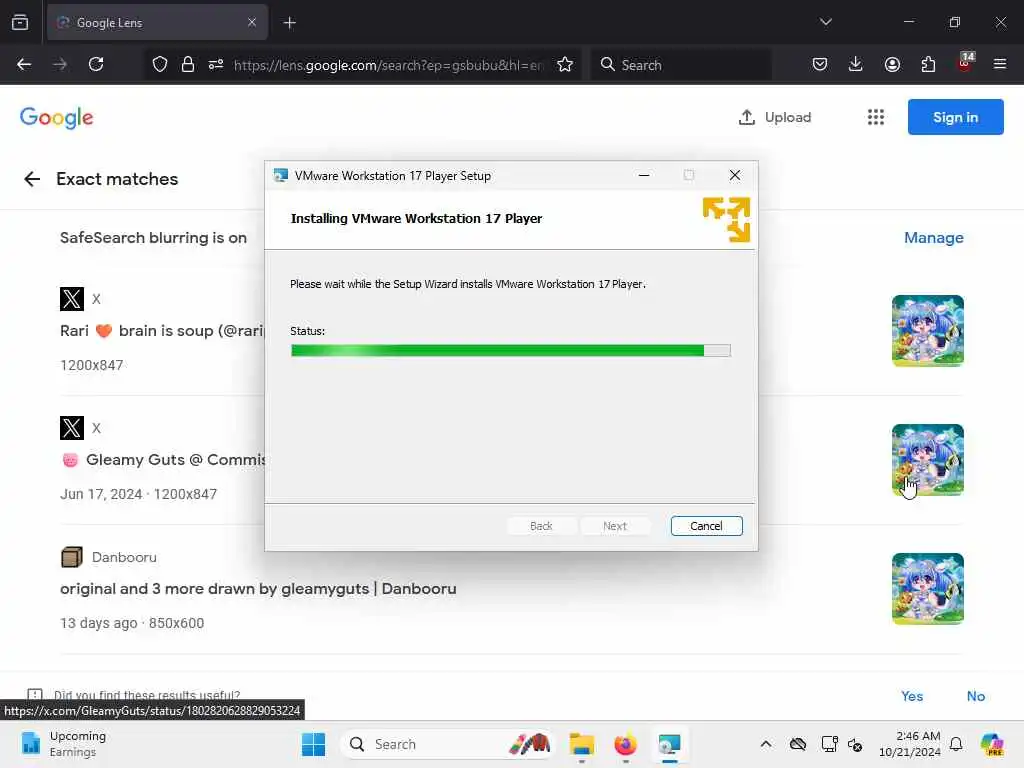Click the X logo on Gleamy Guts result
The height and width of the screenshot is (768, 1024).
[x=72, y=428]
